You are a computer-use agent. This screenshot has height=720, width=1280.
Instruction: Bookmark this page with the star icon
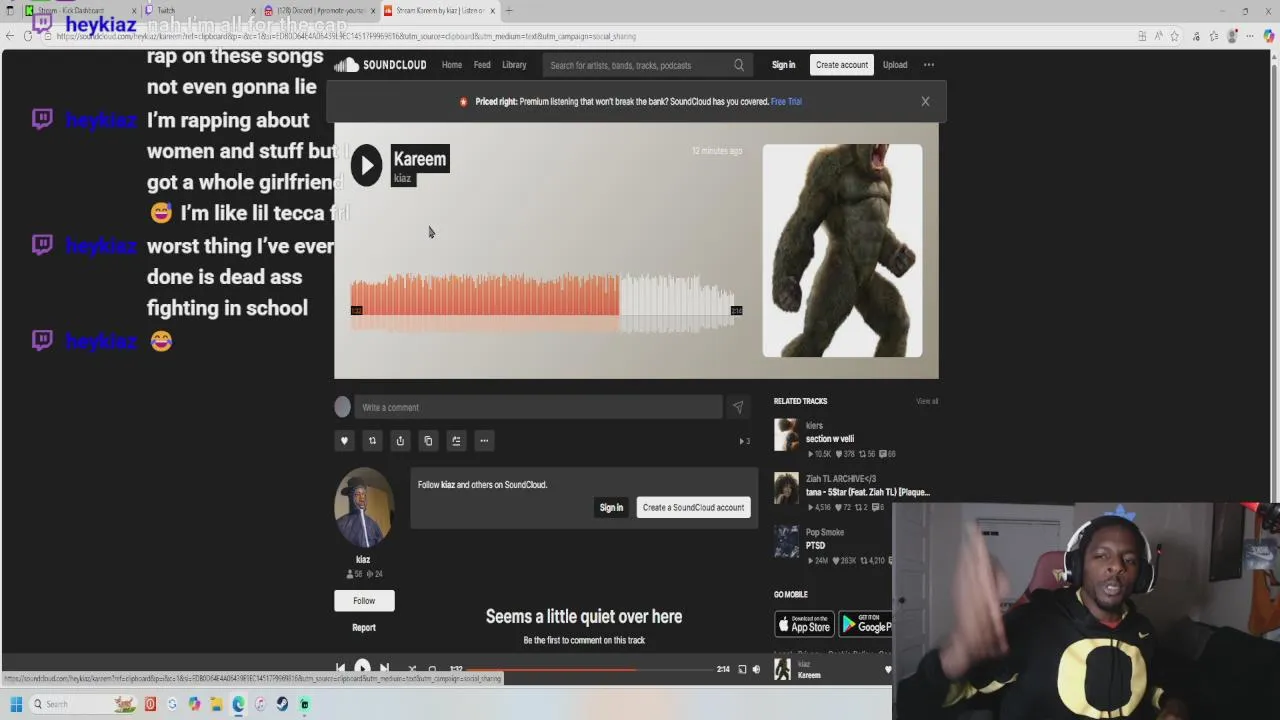pyautogui.click(x=1174, y=36)
